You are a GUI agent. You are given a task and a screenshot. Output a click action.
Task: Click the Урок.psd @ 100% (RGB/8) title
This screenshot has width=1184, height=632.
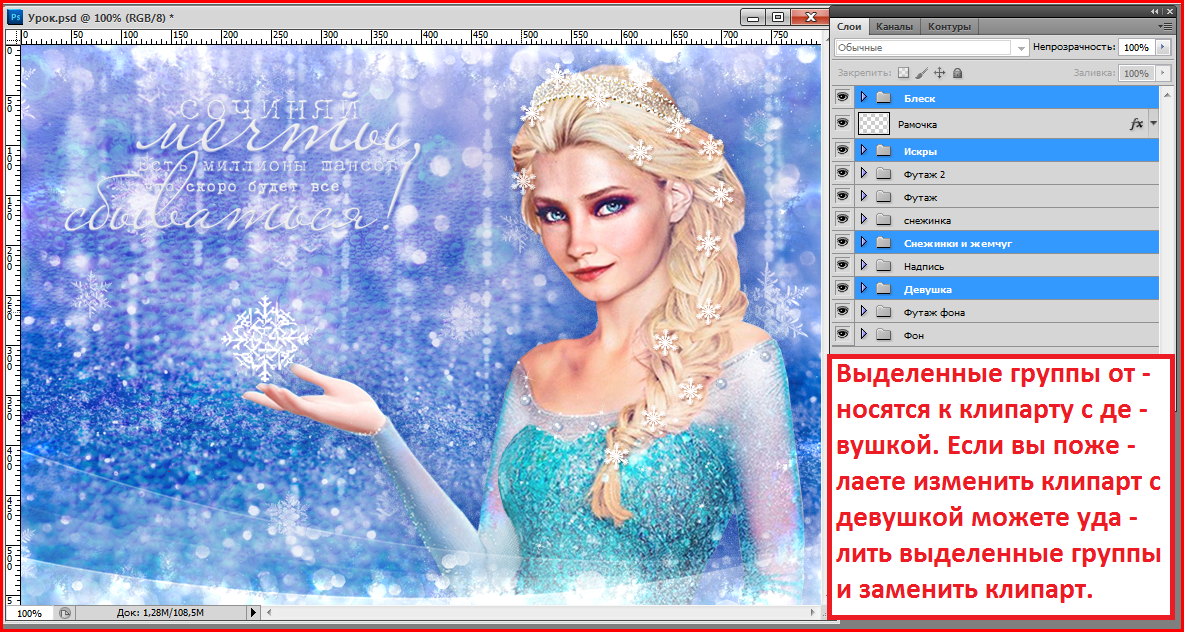(x=99, y=16)
